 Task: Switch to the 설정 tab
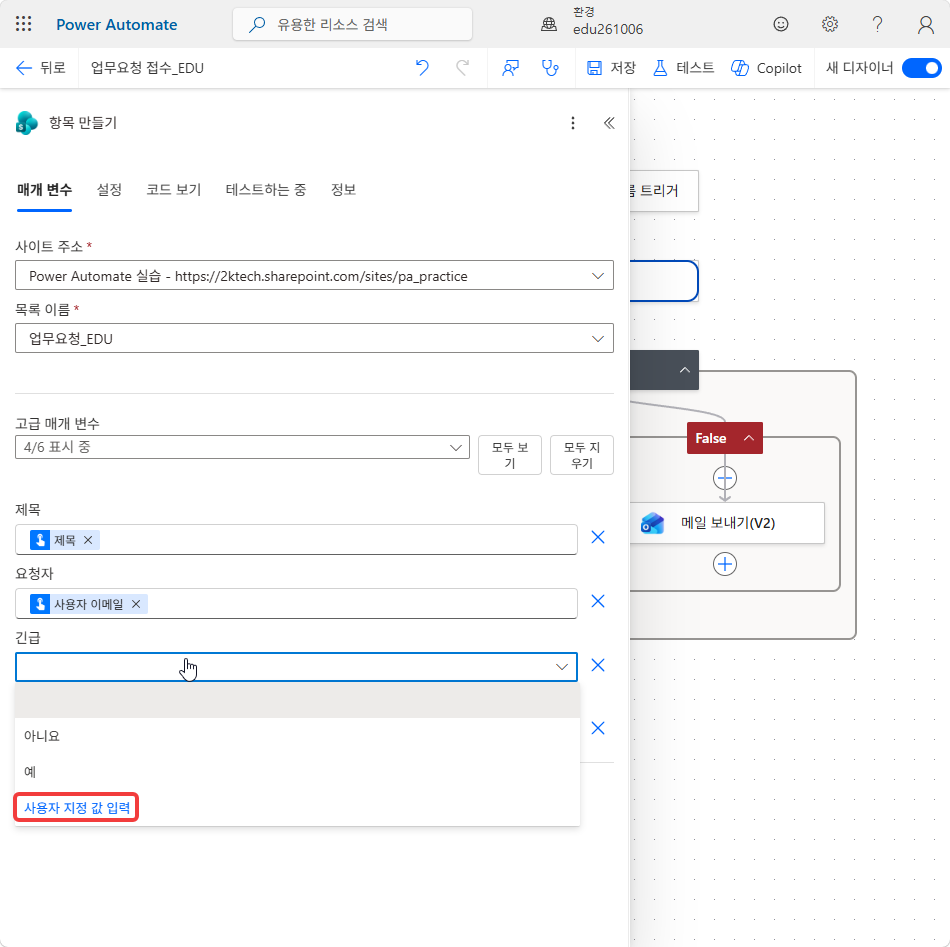109,190
